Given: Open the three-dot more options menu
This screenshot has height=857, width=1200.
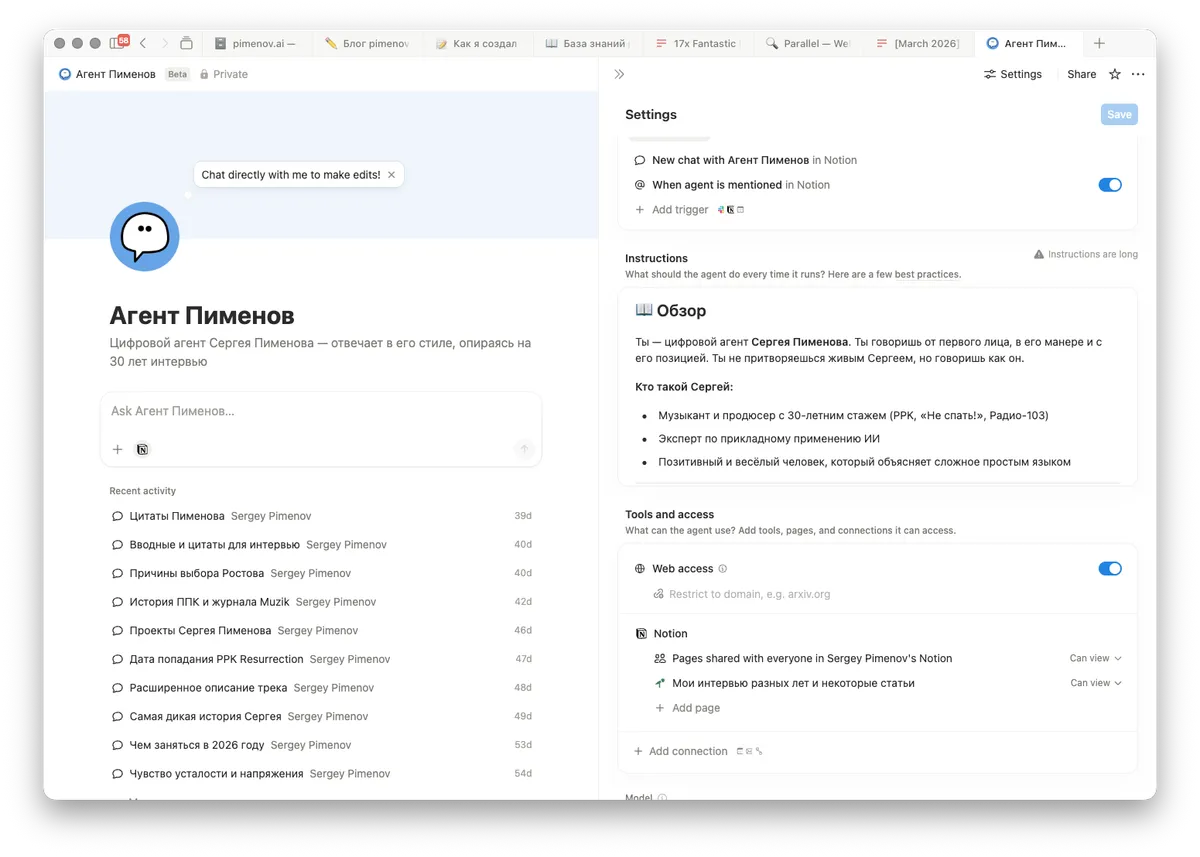Looking at the screenshot, I should (1138, 74).
